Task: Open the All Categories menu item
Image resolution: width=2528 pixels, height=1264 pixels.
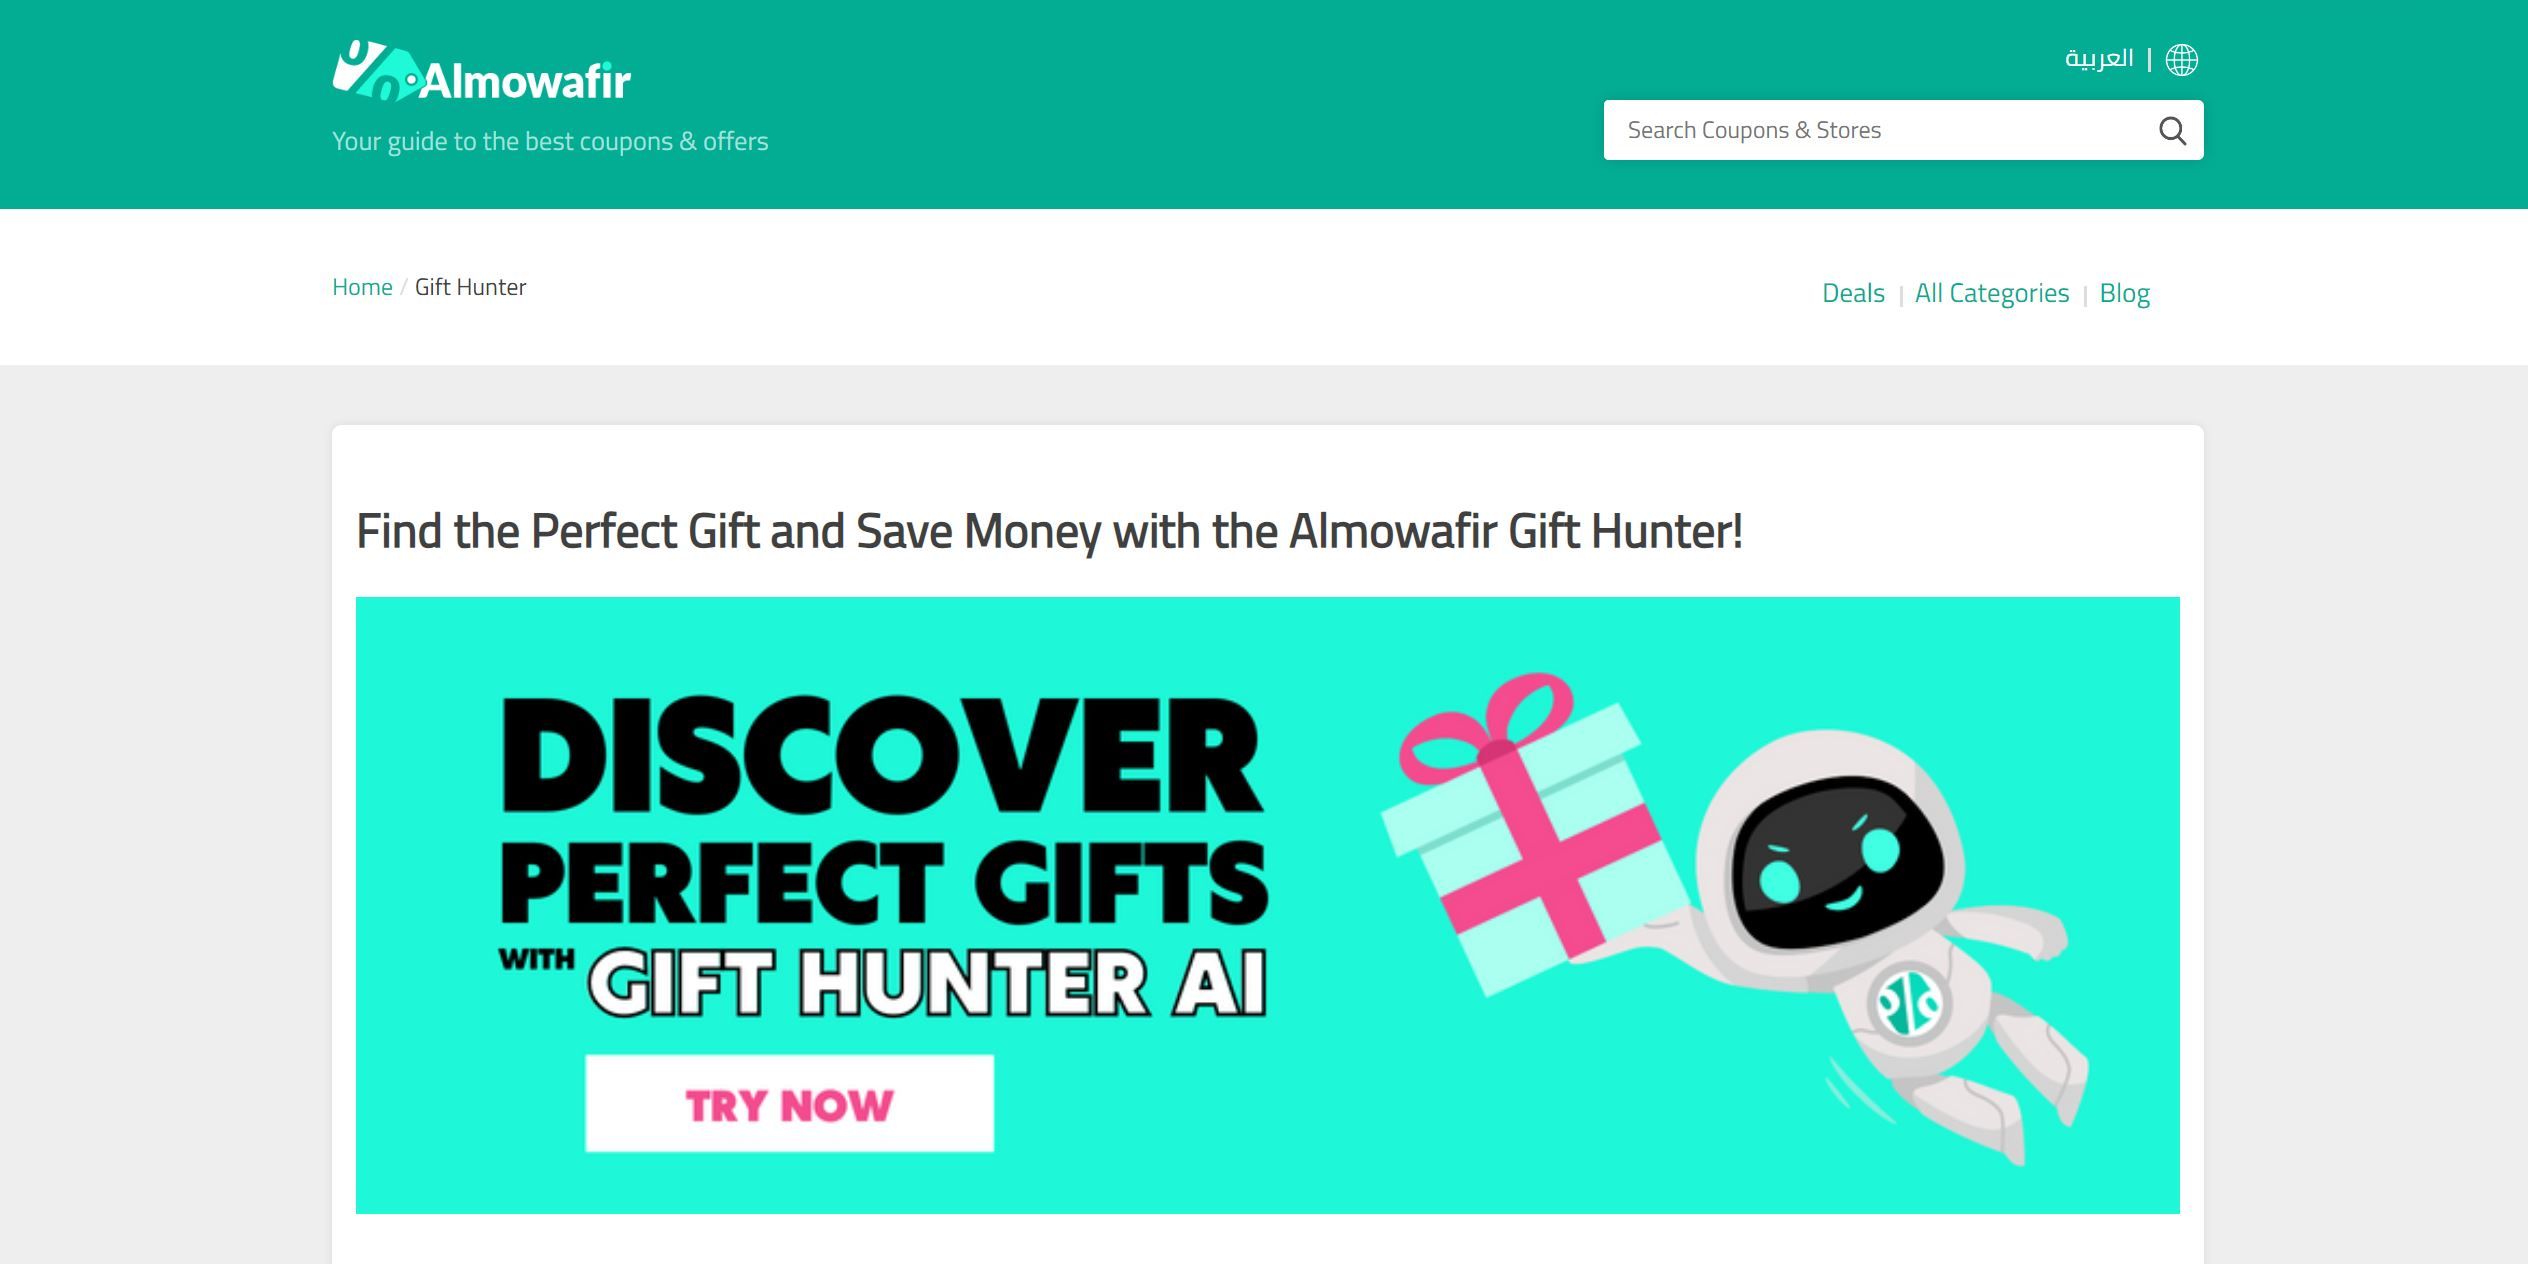Action: point(1991,293)
